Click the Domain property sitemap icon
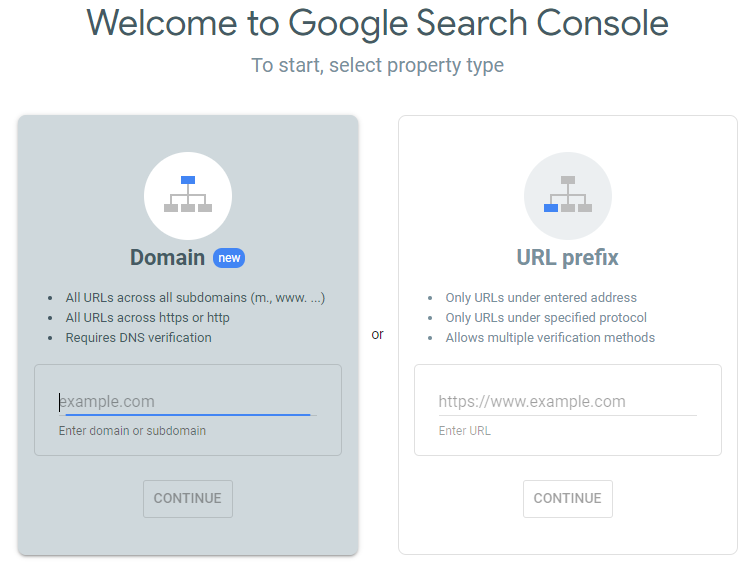Image resolution: width=753 pixels, height=570 pixels. coord(188,195)
